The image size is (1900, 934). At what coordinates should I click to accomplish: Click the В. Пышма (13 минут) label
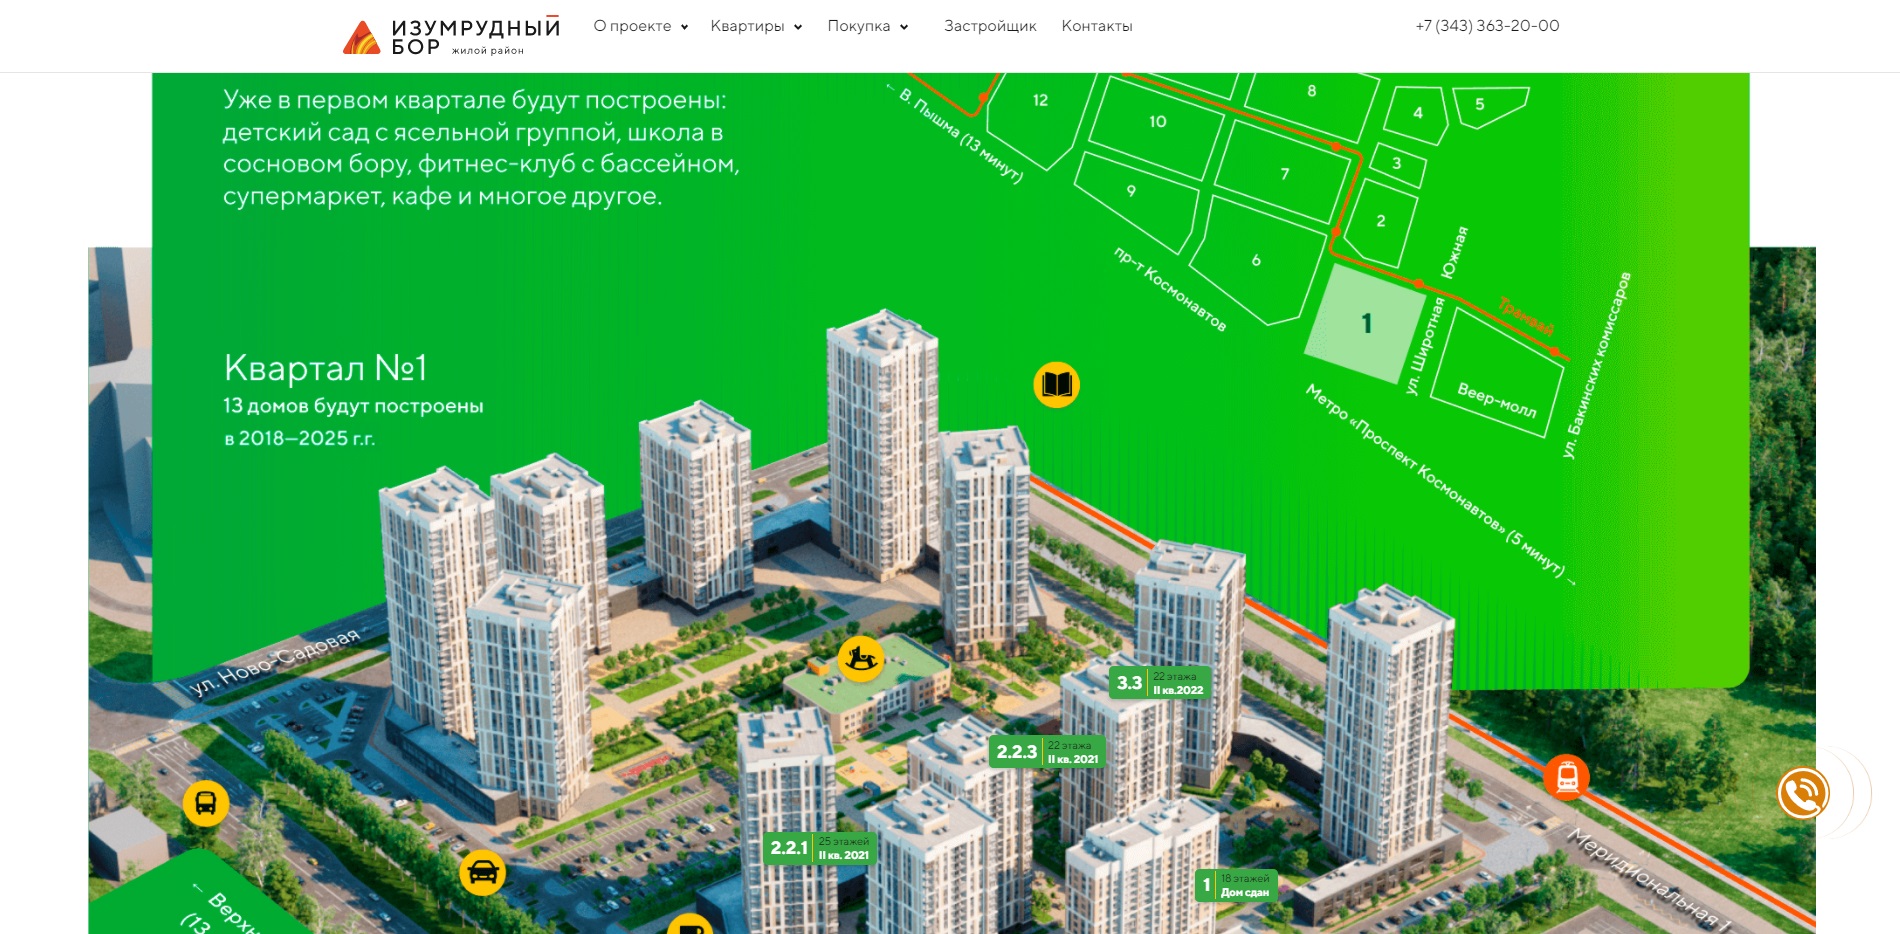(x=956, y=135)
